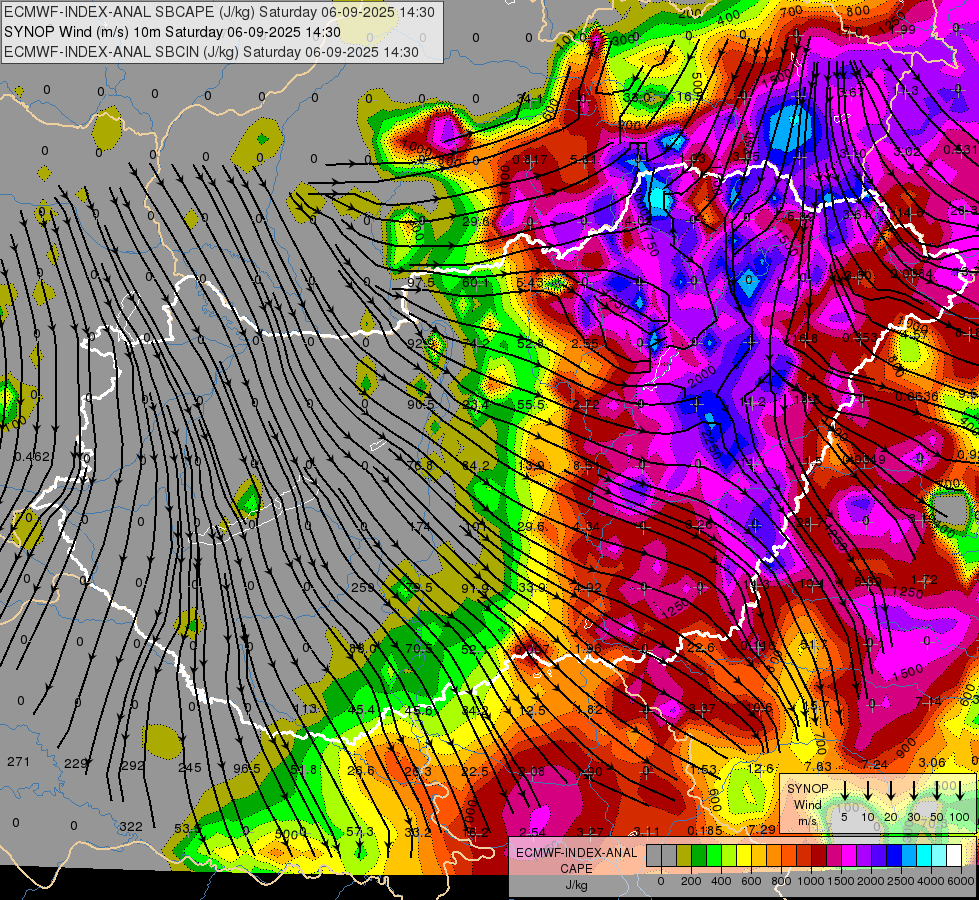The height and width of the screenshot is (900, 979).
Task: Click the 10 m/s wind arrow symbol
Action: coord(868,790)
